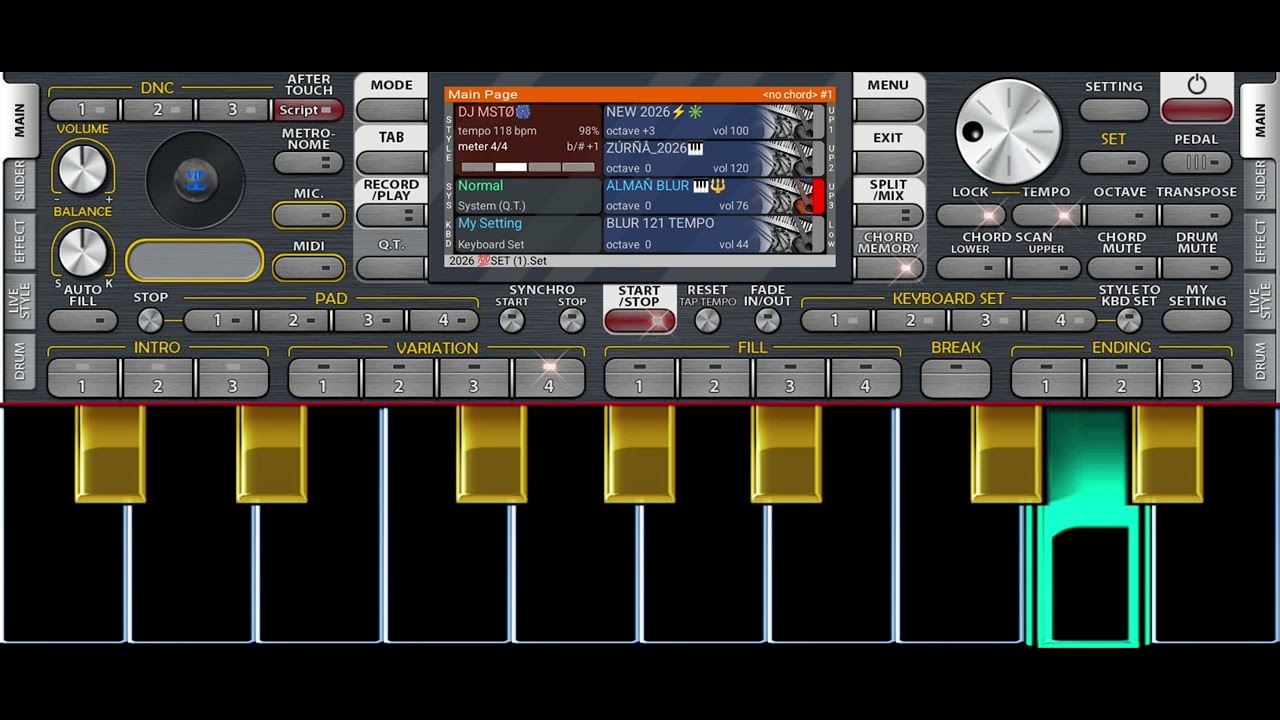Enable the metronome
The height and width of the screenshot is (720, 1280).
point(309,162)
